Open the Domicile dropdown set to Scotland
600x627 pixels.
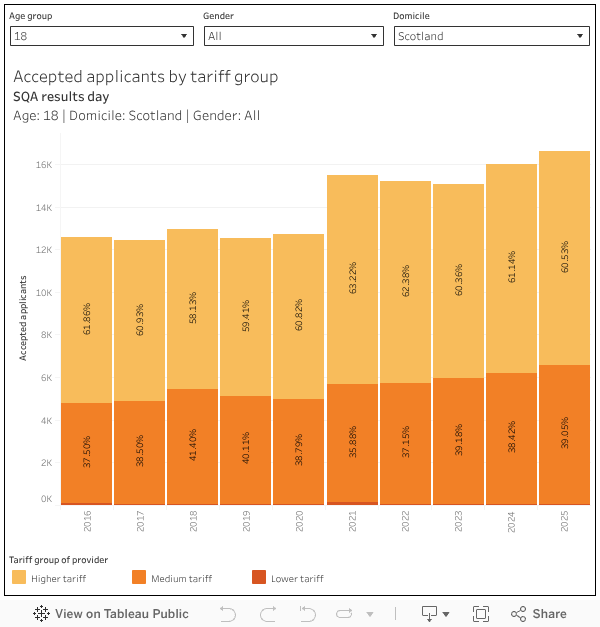(491, 36)
